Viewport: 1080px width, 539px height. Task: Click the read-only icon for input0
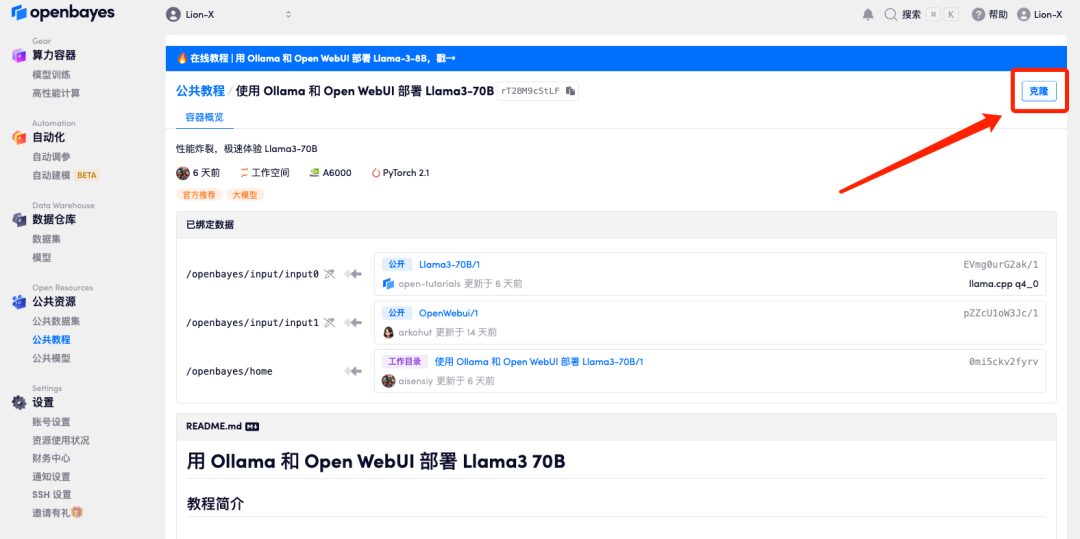pyautogui.click(x=329, y=274)
